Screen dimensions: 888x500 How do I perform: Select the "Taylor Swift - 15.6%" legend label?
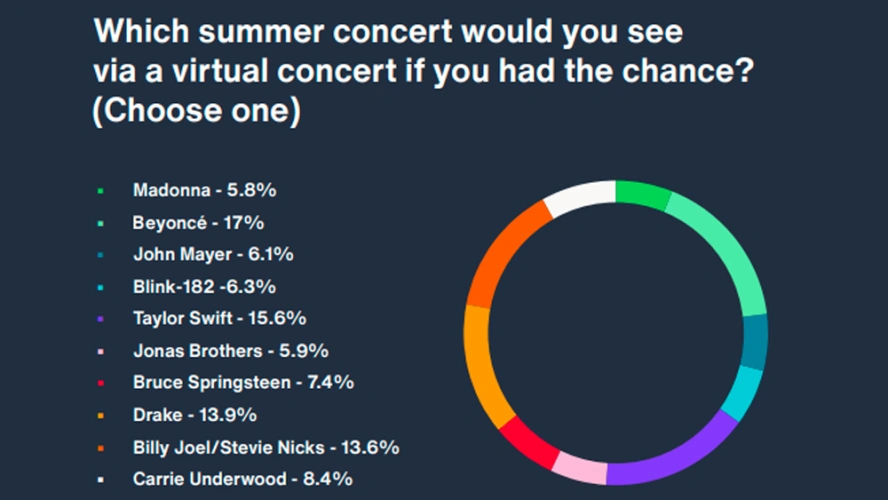pos(219,319)
